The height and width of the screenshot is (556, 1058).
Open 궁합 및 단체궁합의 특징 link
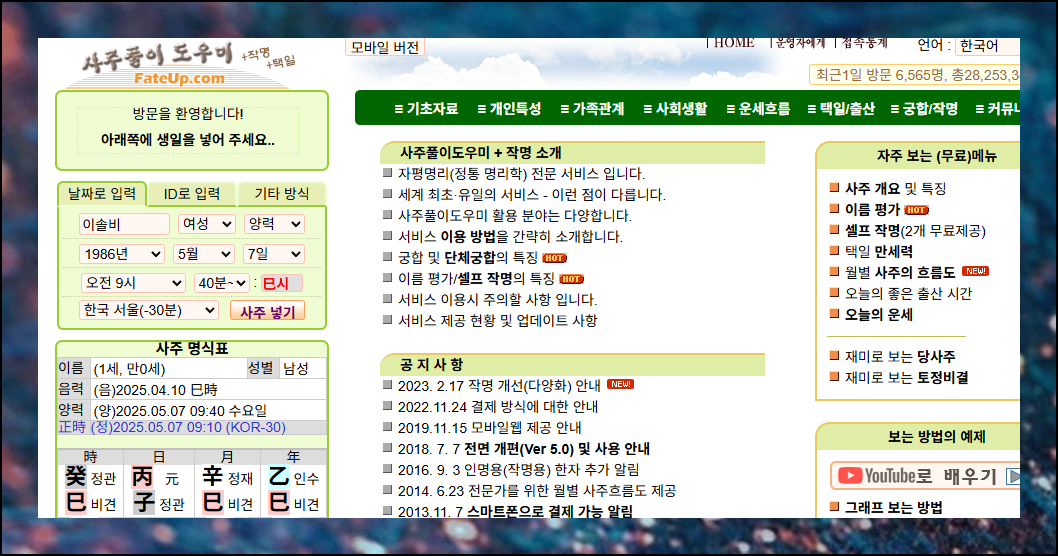tap(468, 258)
